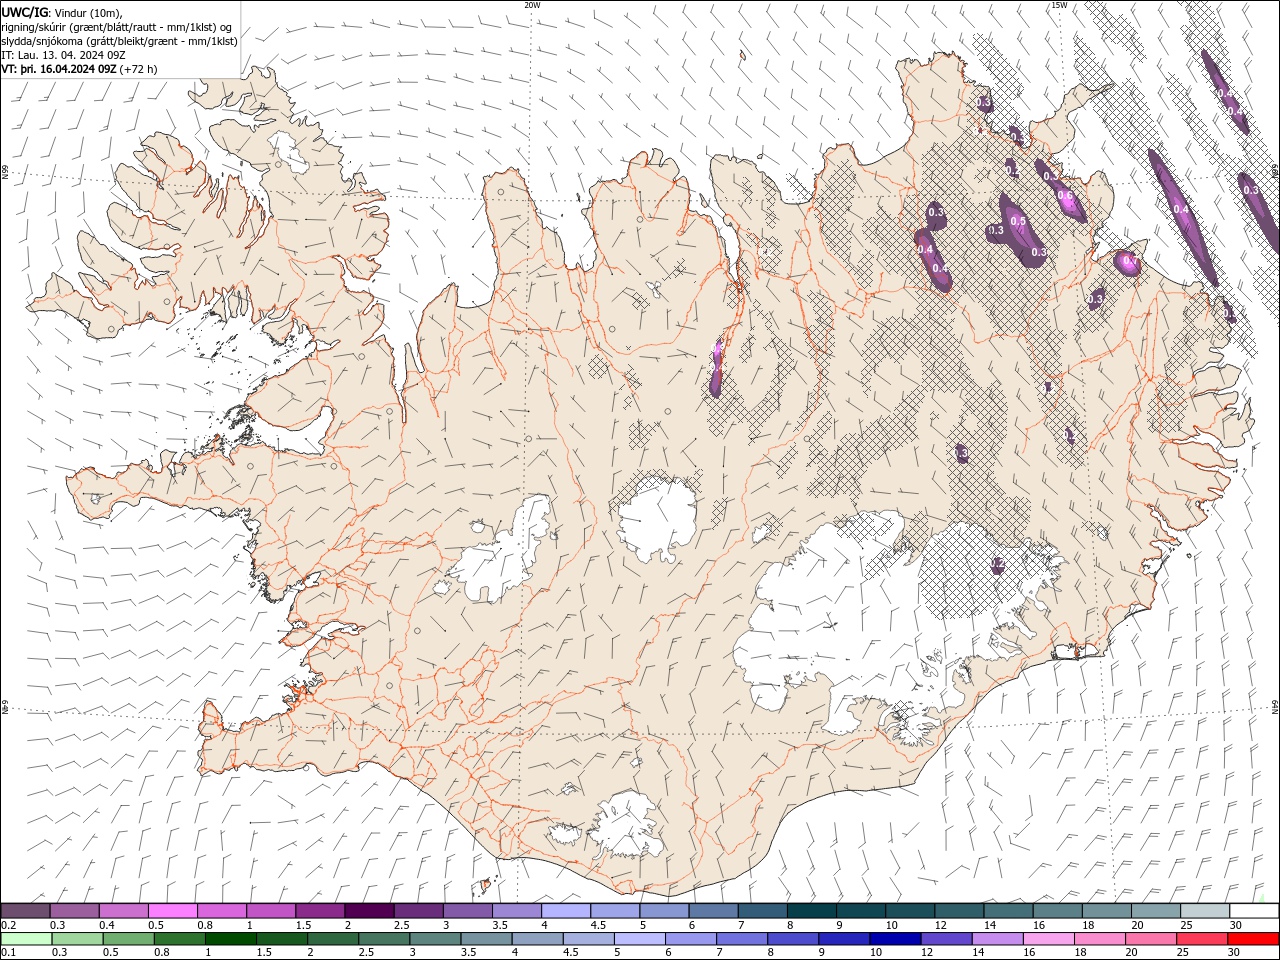Image resolution: width=1280 pixels, height=960 pixels.
Task: Click the 64N latitude label on the right edge
Action: click(1275, 707)
